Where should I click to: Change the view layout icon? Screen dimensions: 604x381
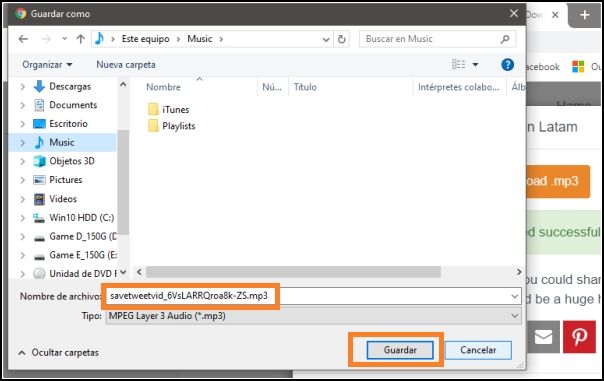coord(458,64)
